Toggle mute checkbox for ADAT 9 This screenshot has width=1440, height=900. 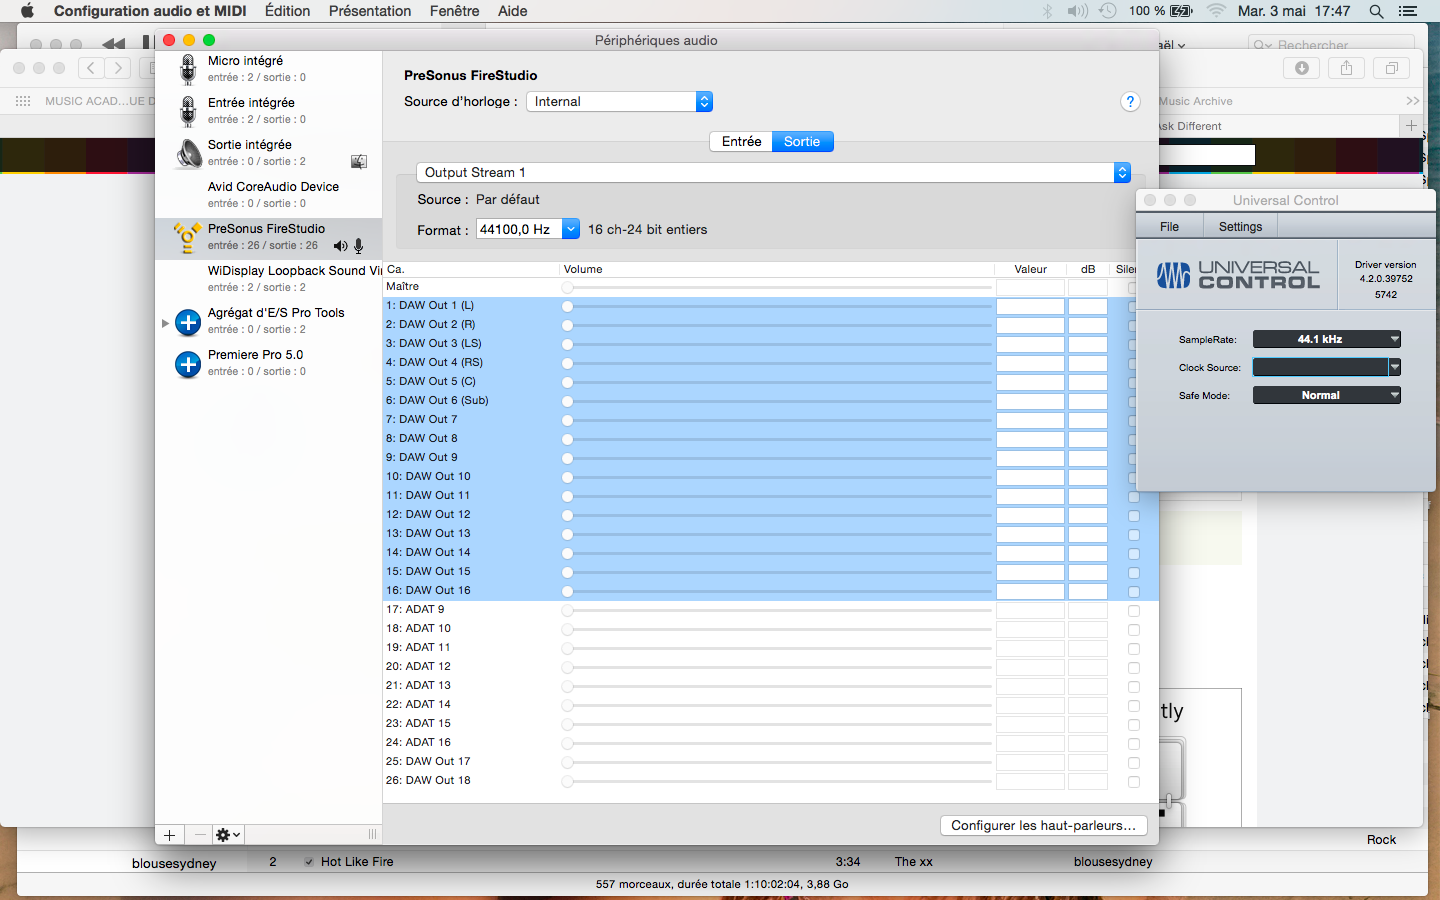[1133, 610]
